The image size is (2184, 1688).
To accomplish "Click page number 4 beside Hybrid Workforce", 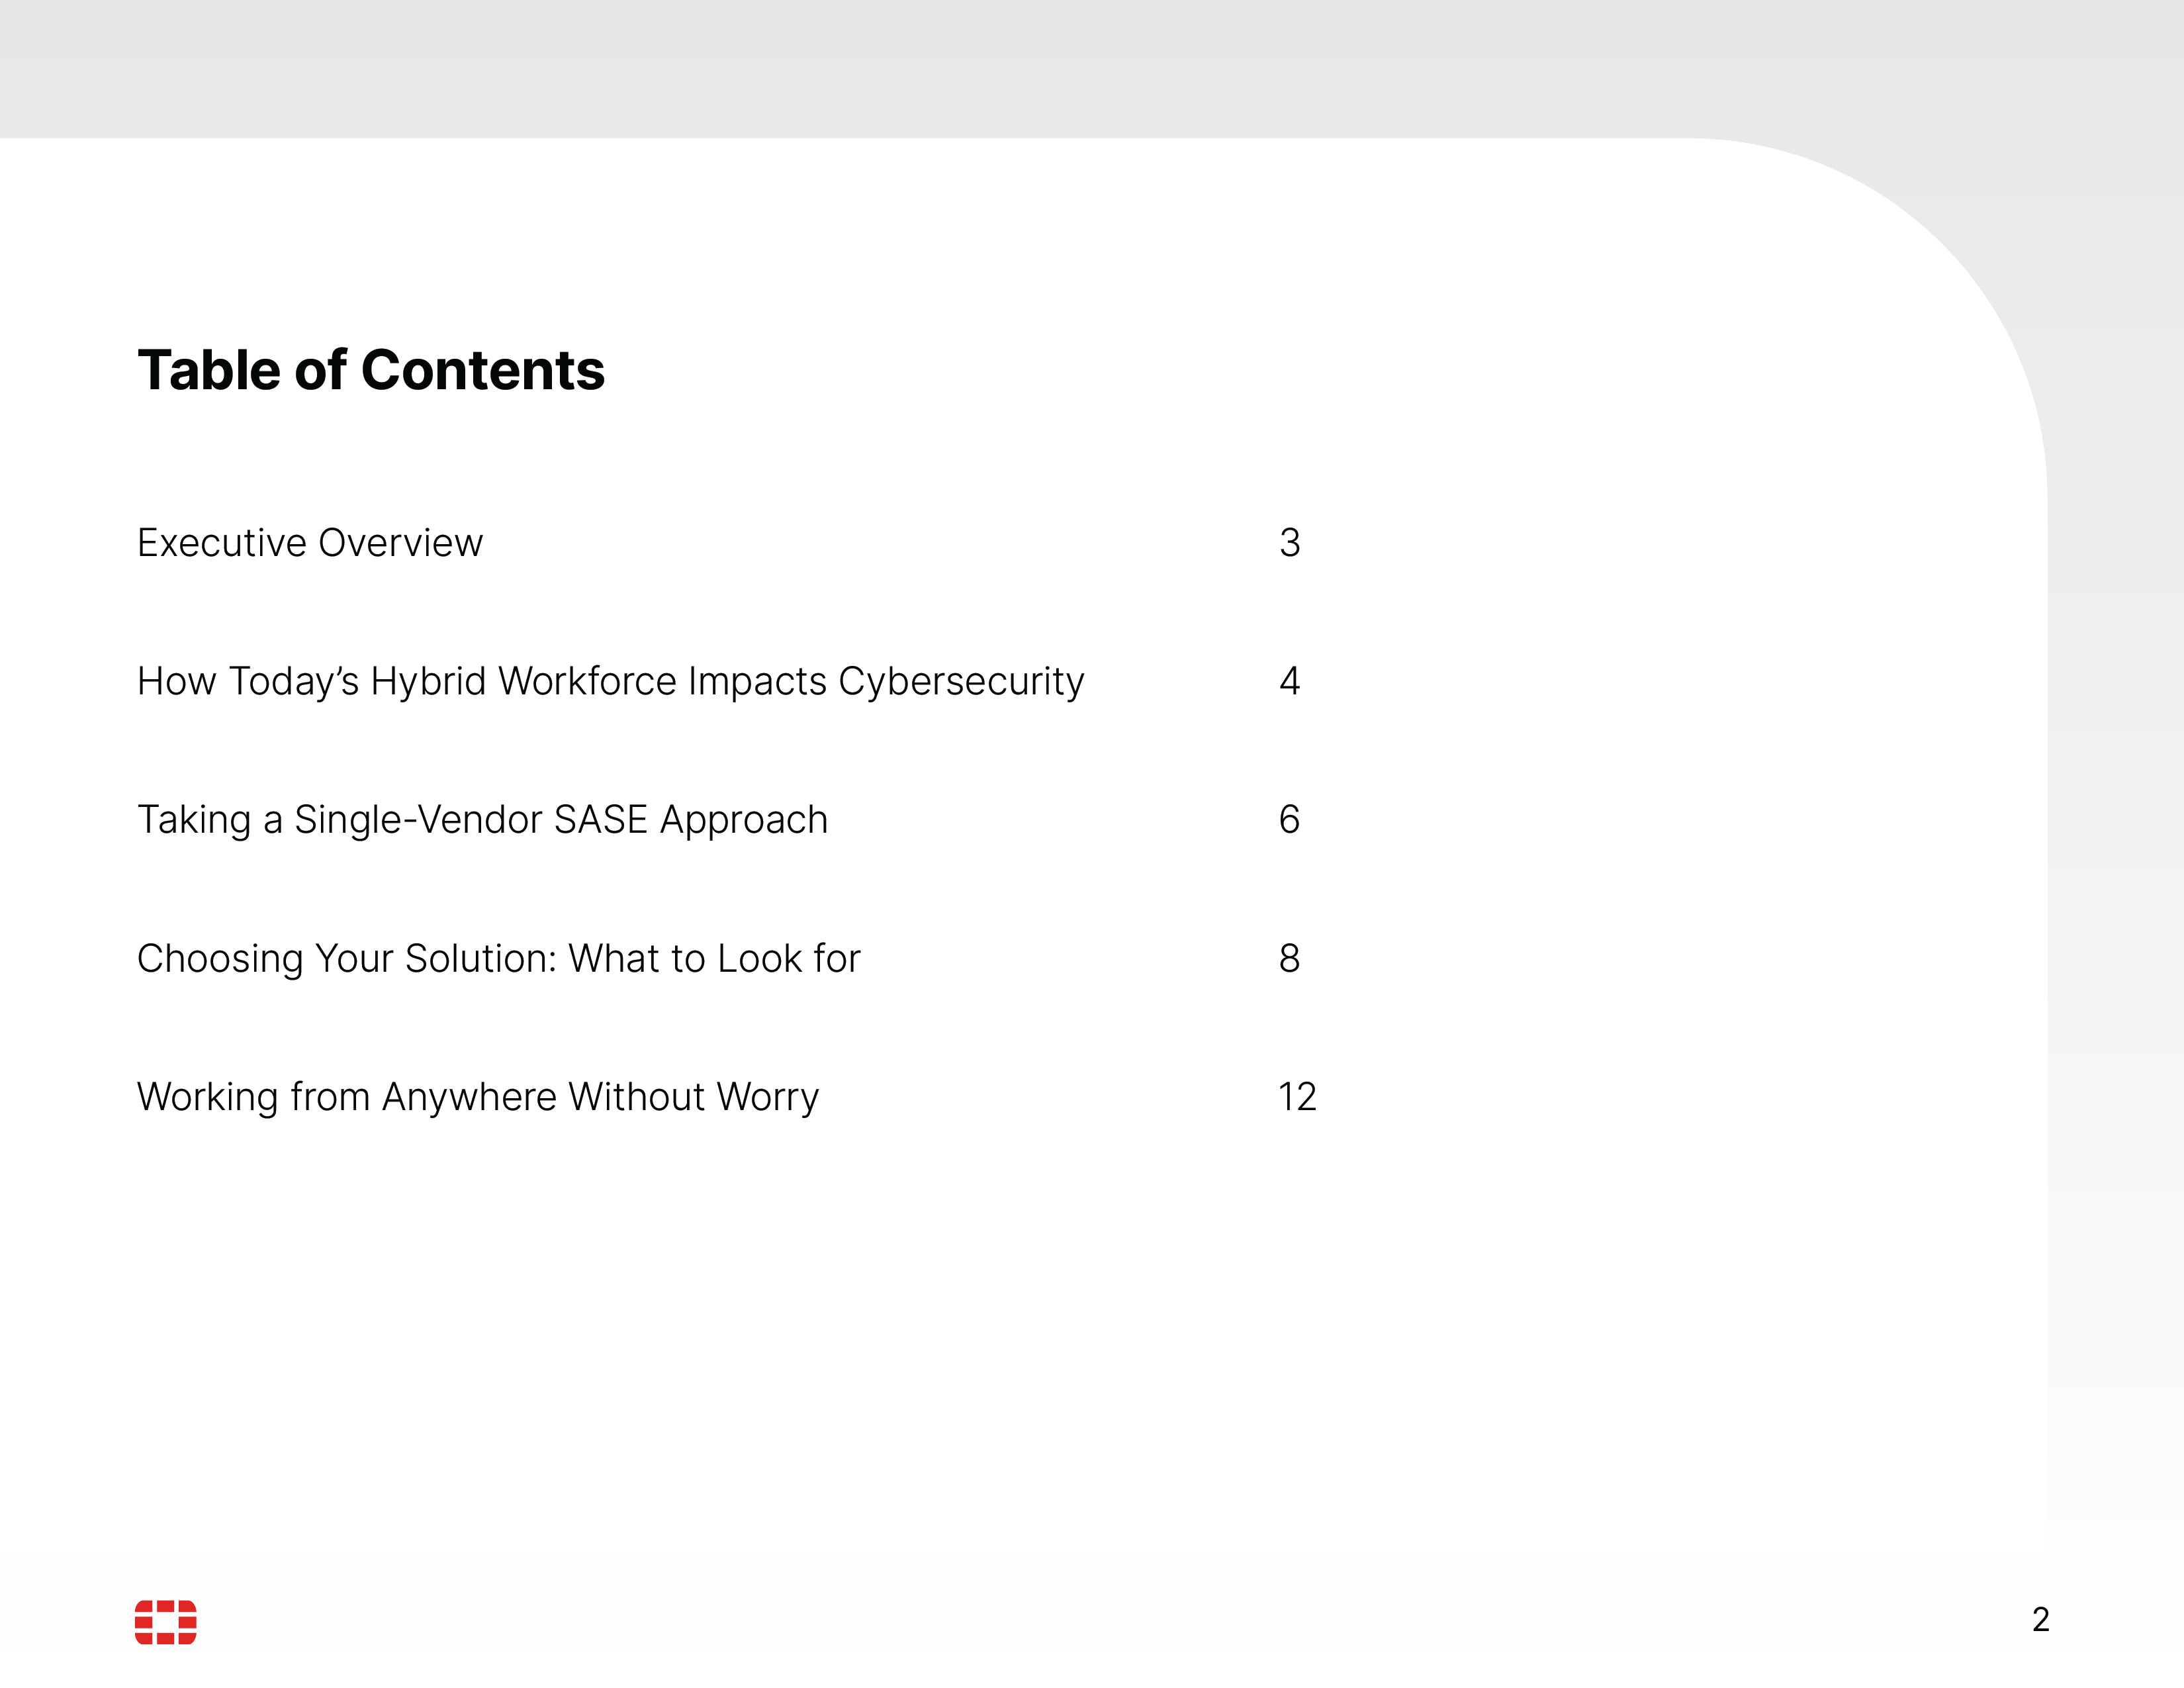I will click(x=1289, y=682).
